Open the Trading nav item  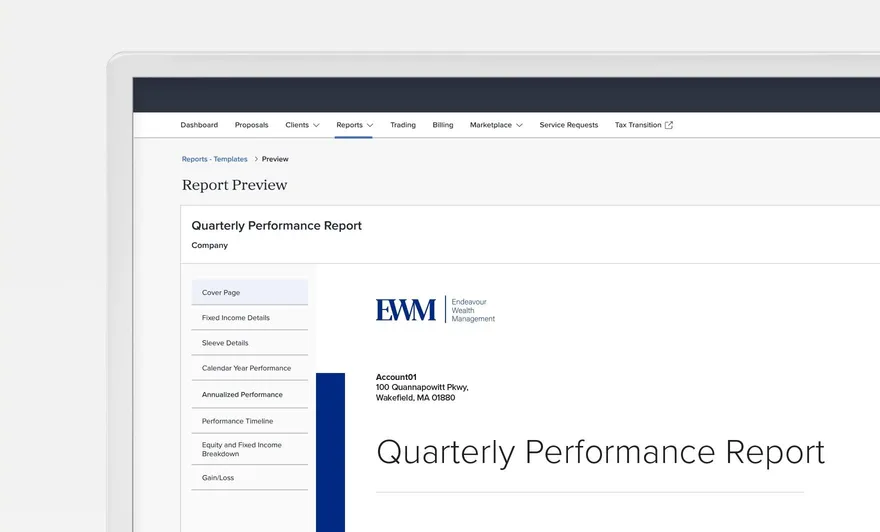[x=403, y=125]
